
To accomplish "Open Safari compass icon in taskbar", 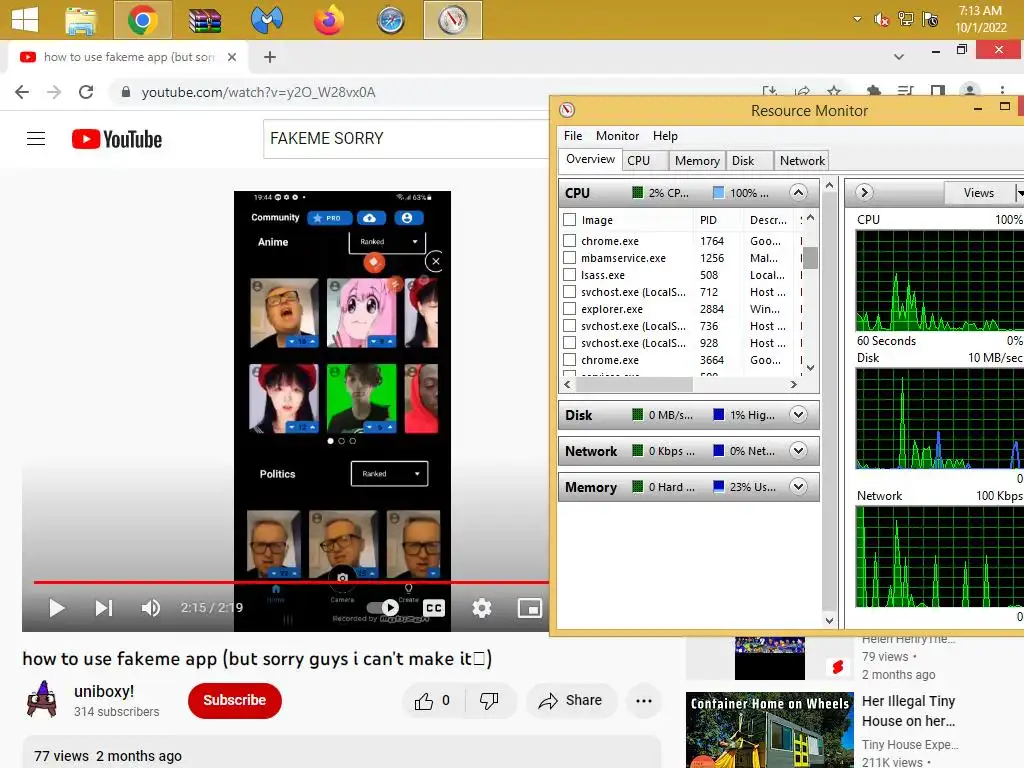I will pyautogui.click(x=391, y=20).
